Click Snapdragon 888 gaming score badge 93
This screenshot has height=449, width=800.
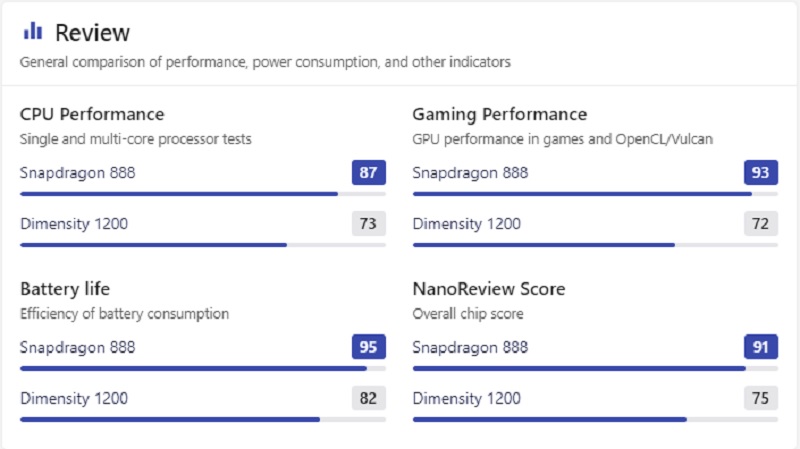click(x=761, y=173)
